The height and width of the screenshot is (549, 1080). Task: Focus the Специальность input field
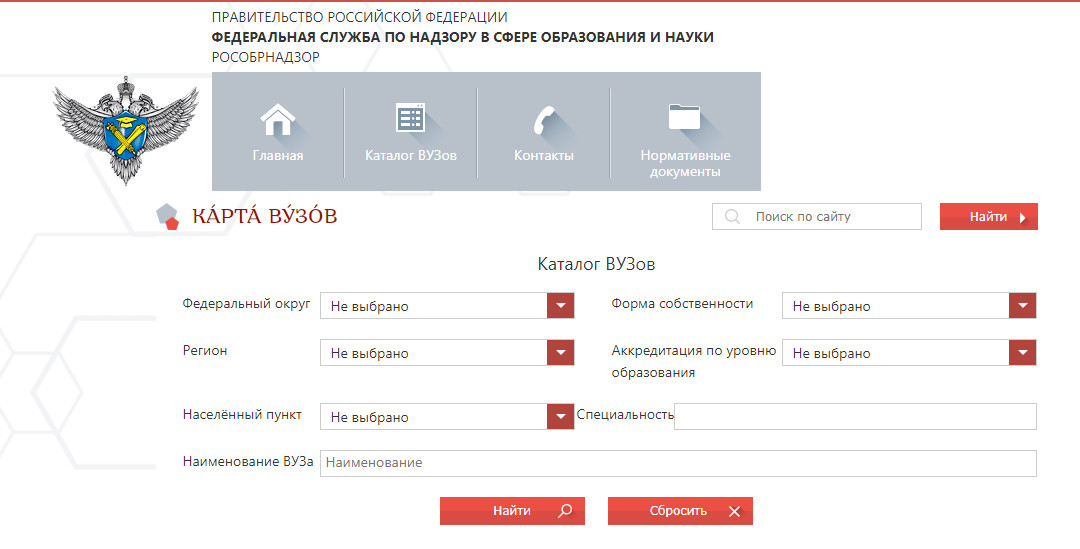coord(855,417)
